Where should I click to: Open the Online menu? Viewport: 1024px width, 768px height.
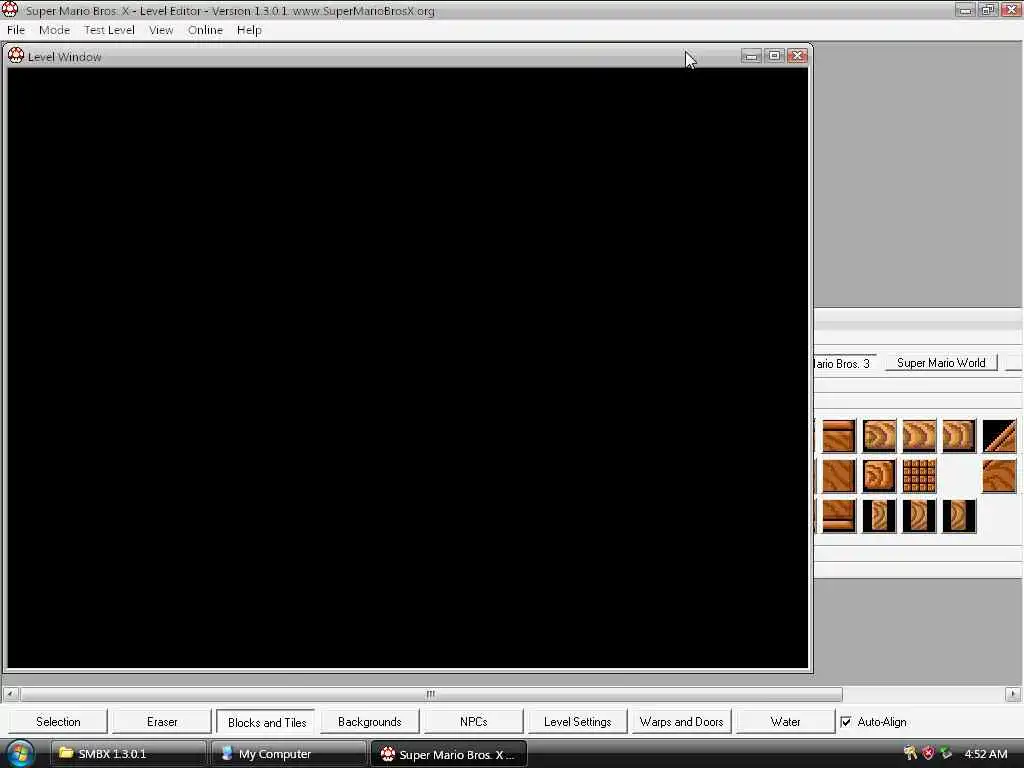(x=205, y=30)
